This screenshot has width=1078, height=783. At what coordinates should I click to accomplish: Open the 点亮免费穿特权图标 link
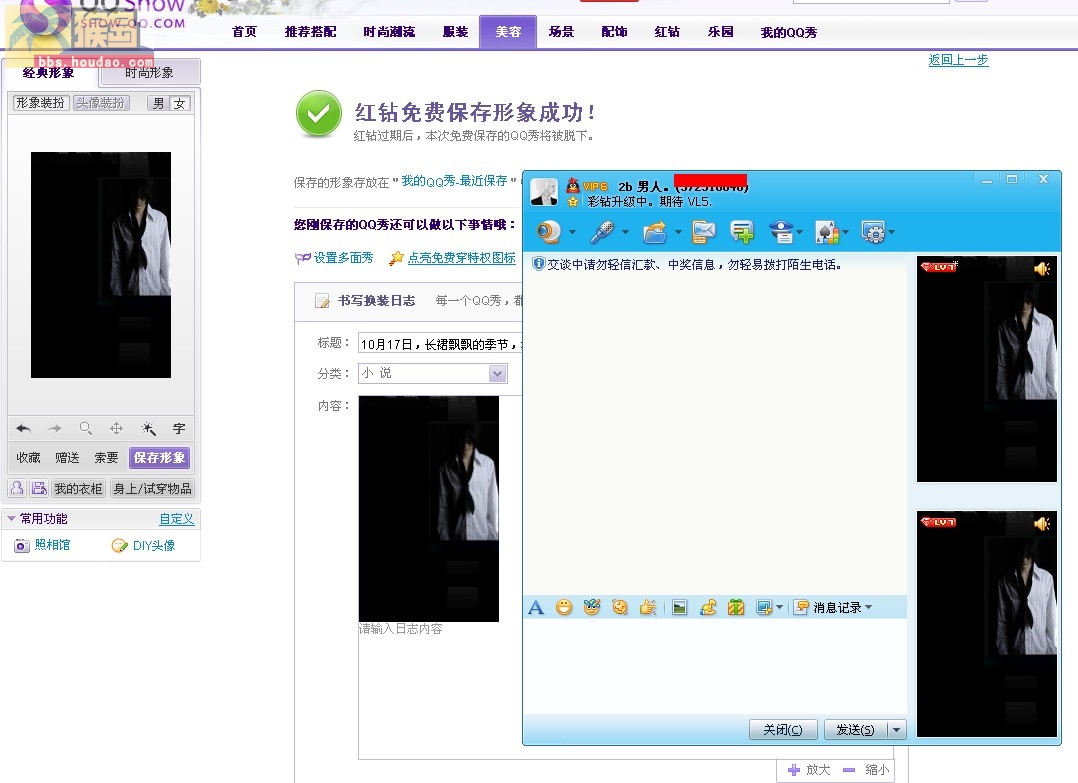[x=461, y=258]
